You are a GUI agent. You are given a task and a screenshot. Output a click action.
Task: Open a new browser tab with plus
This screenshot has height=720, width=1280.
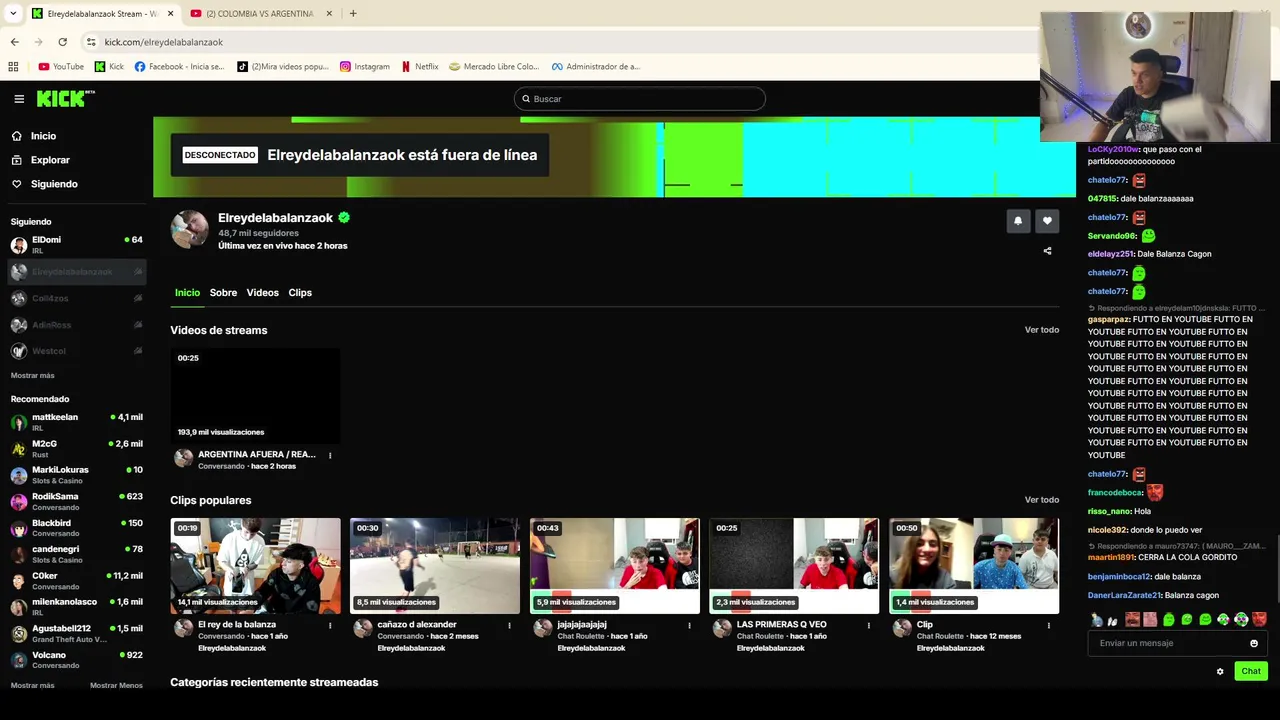(353, 13)
